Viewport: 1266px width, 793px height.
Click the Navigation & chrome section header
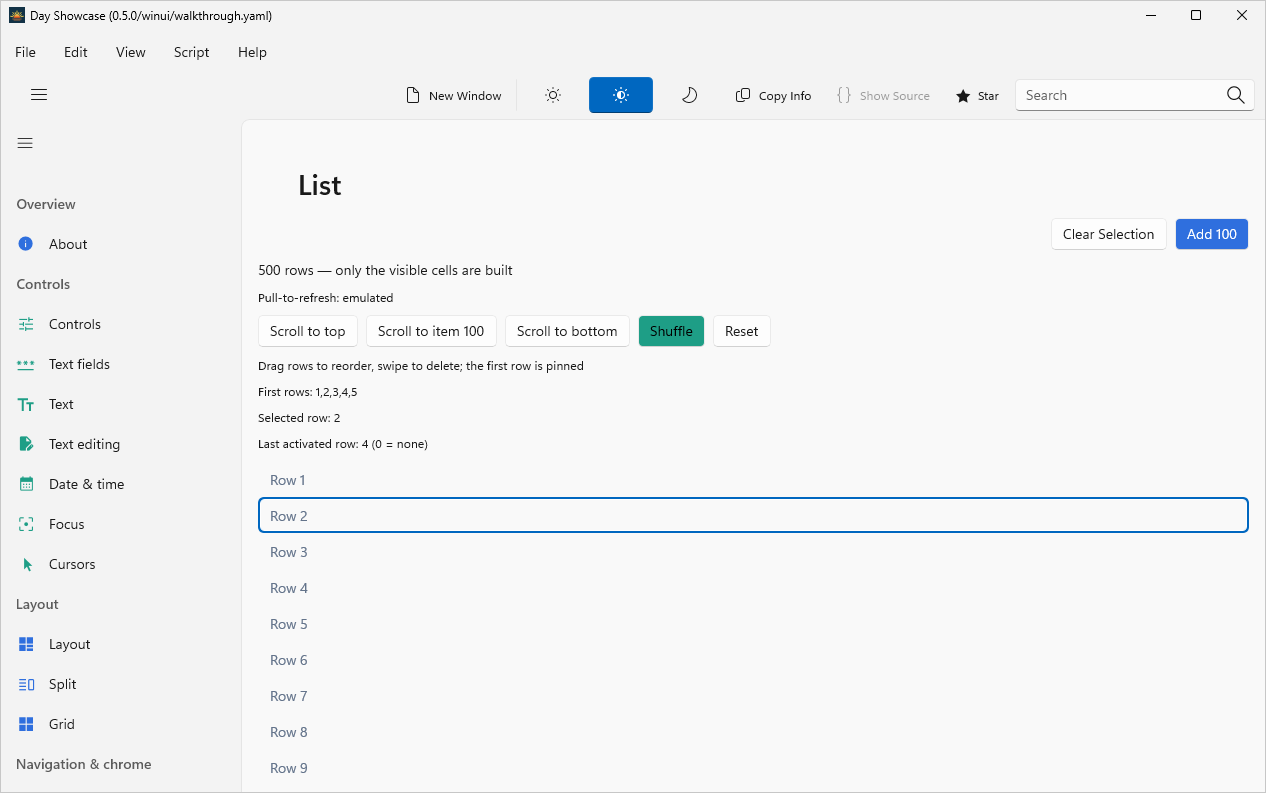pyautogui.click(x=84, y=764)
